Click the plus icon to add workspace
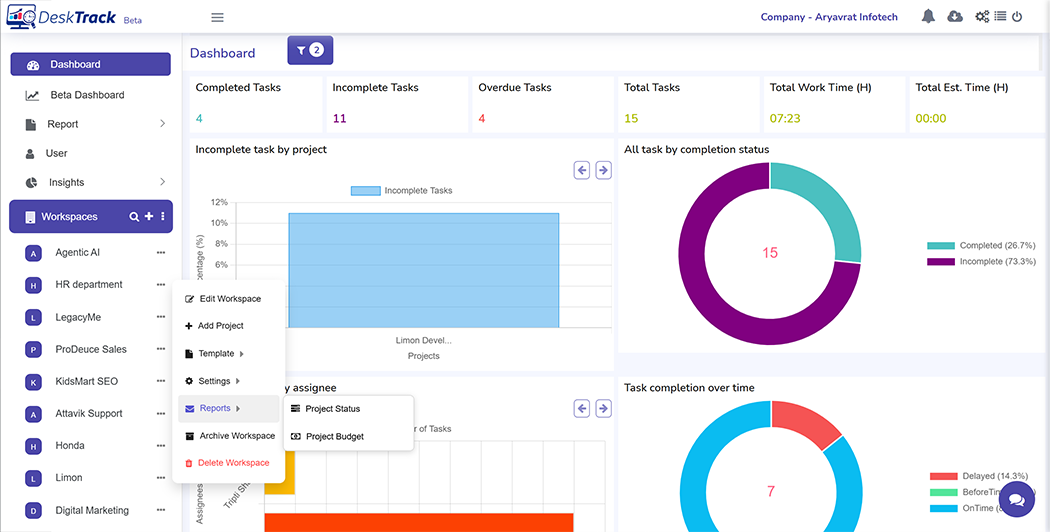1050x532 pixels. click(x=149, y=217)
